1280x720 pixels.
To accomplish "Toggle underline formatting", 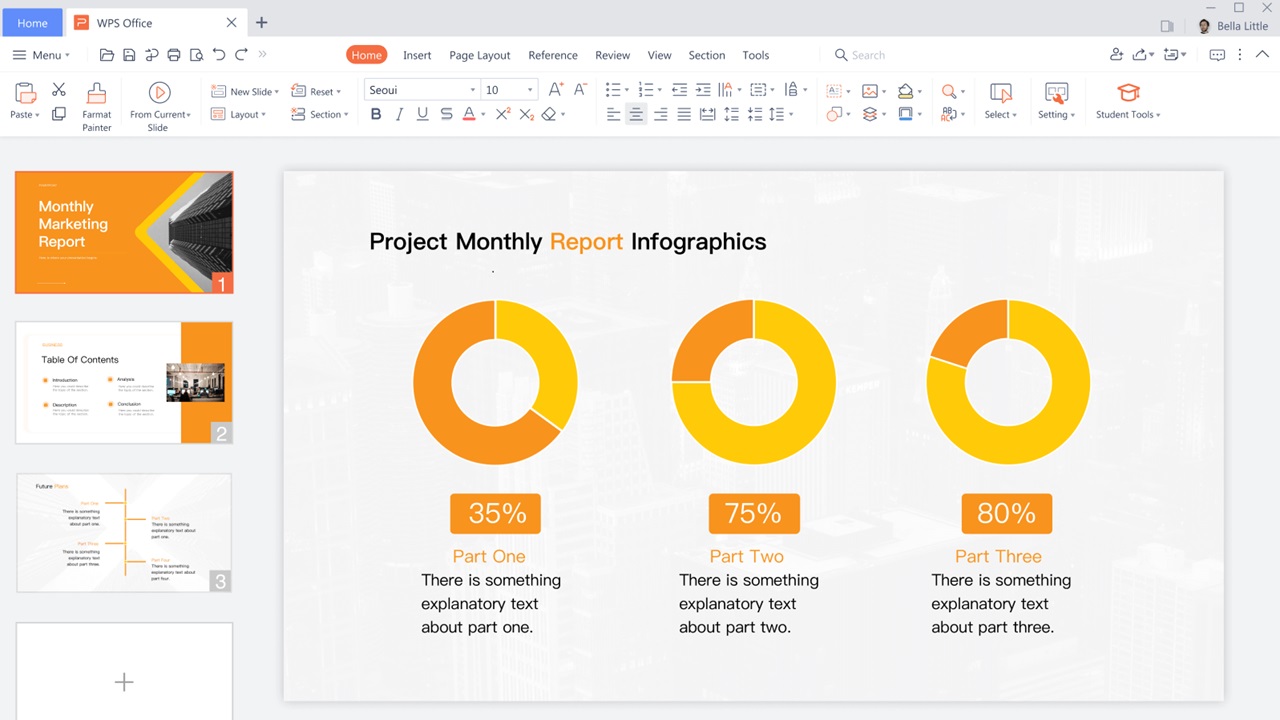I will 422,114.
